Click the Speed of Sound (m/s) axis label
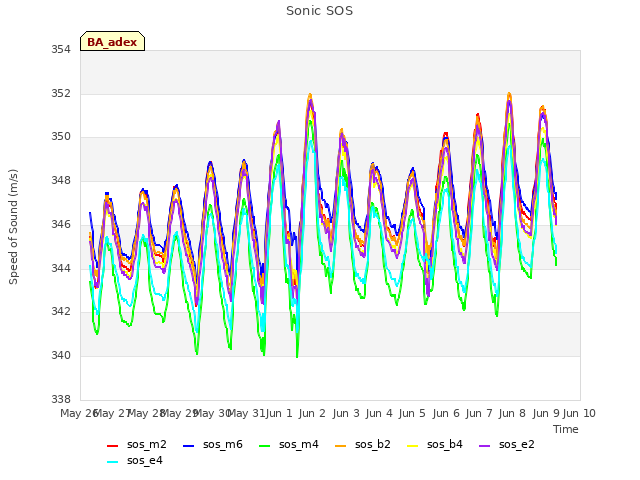 [13, 227]
